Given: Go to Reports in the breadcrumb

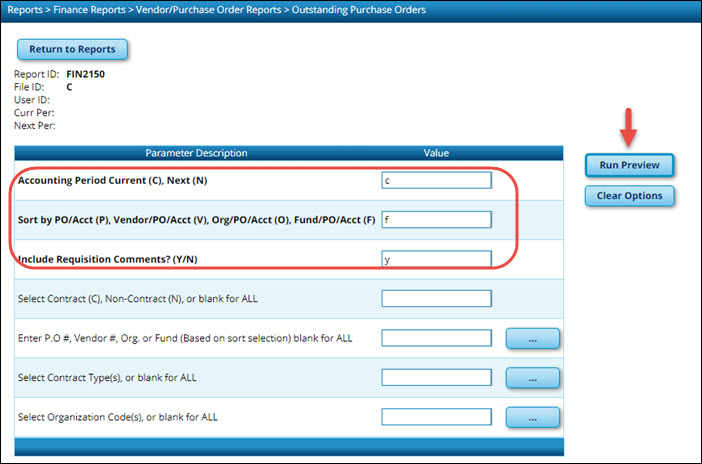Looking at the screenshot, I should [27, 10].
